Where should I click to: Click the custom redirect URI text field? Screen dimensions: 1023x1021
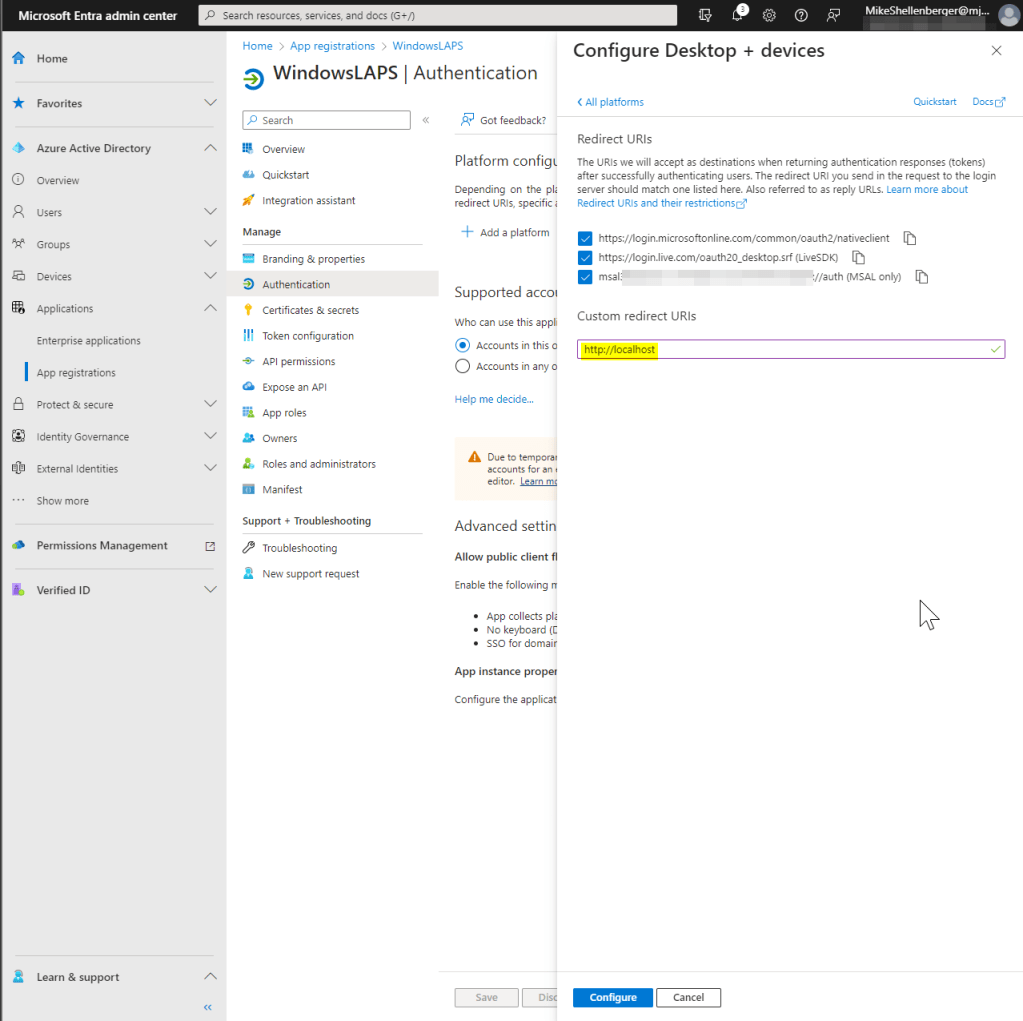[x=790, y=349]
